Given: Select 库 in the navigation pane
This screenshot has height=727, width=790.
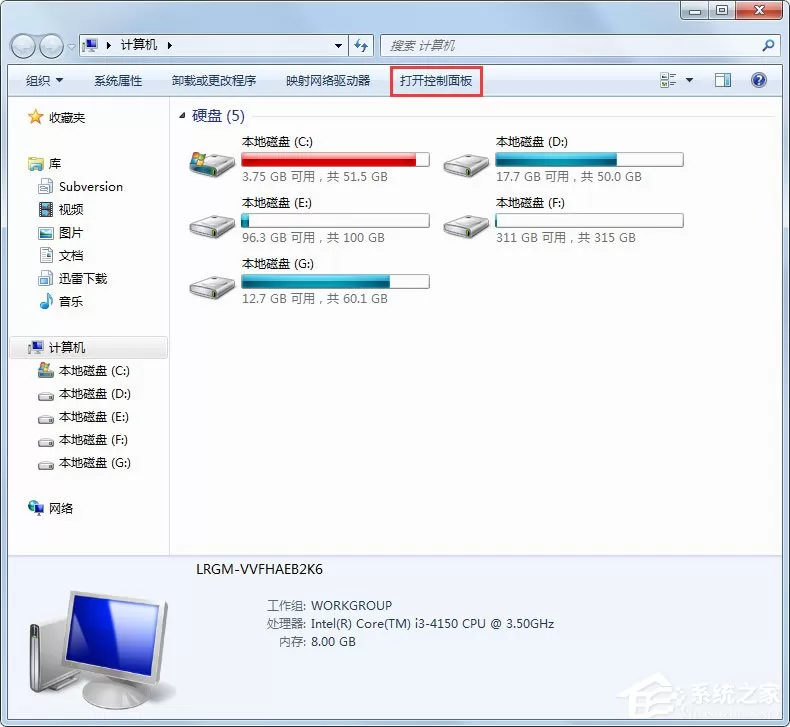Looking at the screenshot, I should coord(55,164).
